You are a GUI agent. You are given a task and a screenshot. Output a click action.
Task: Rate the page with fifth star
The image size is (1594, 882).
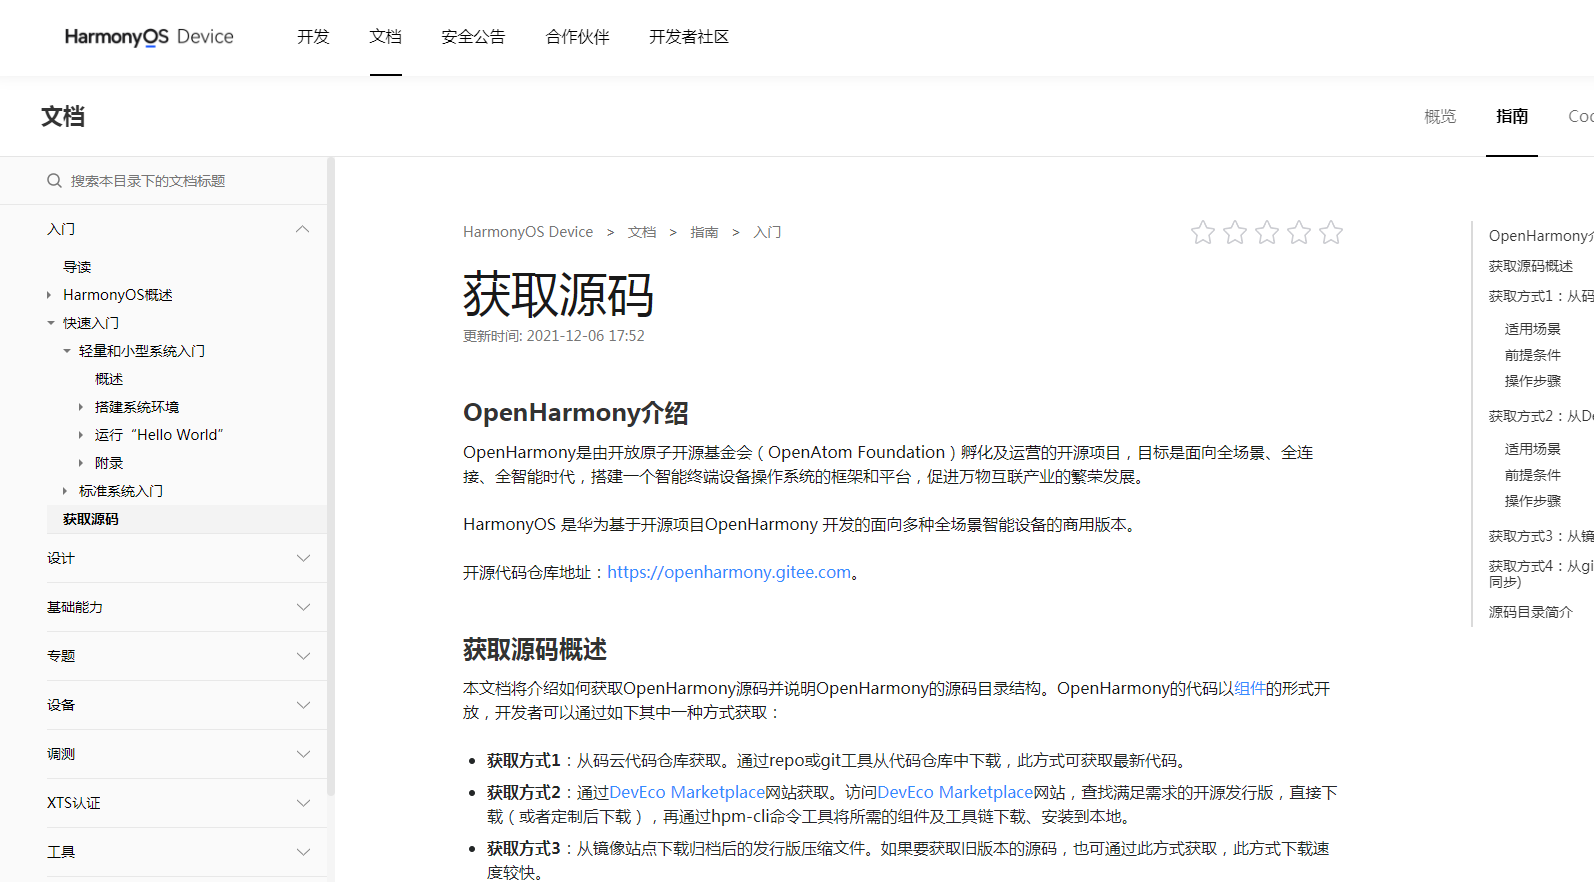1331,233
